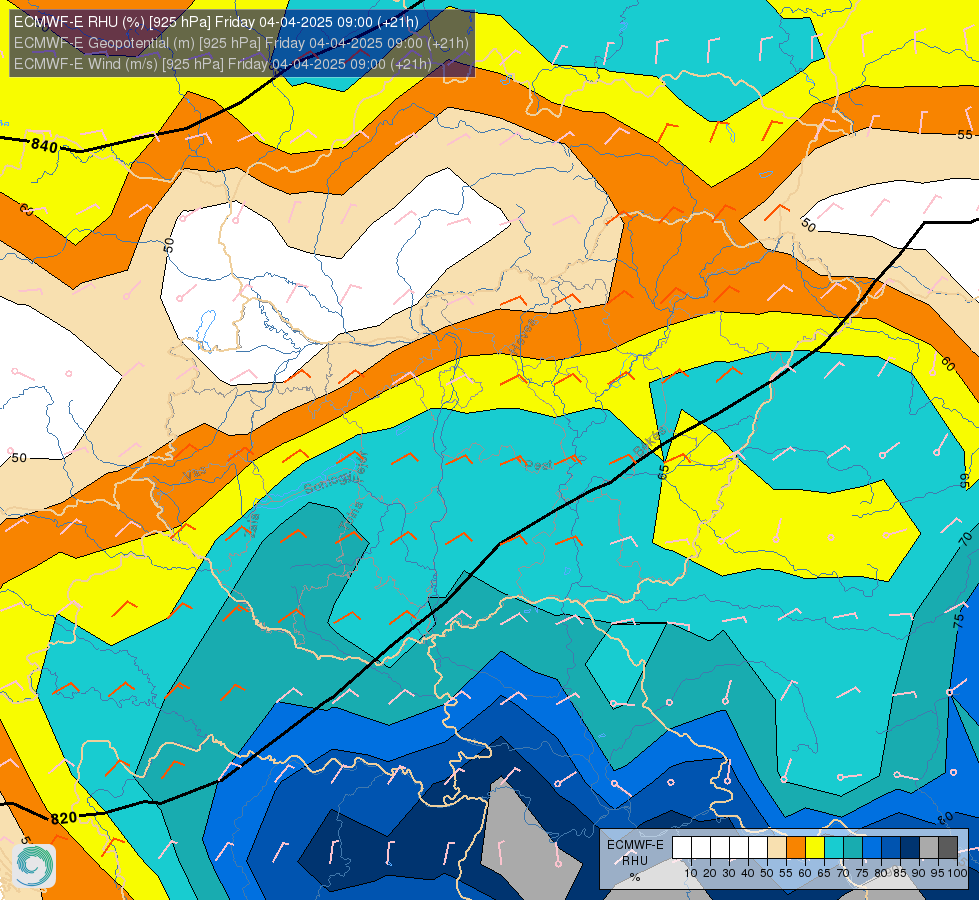
Task: Pick the darker blue 80-85 legend swatch
Action: pyautogui.click(x=891, y=847)
